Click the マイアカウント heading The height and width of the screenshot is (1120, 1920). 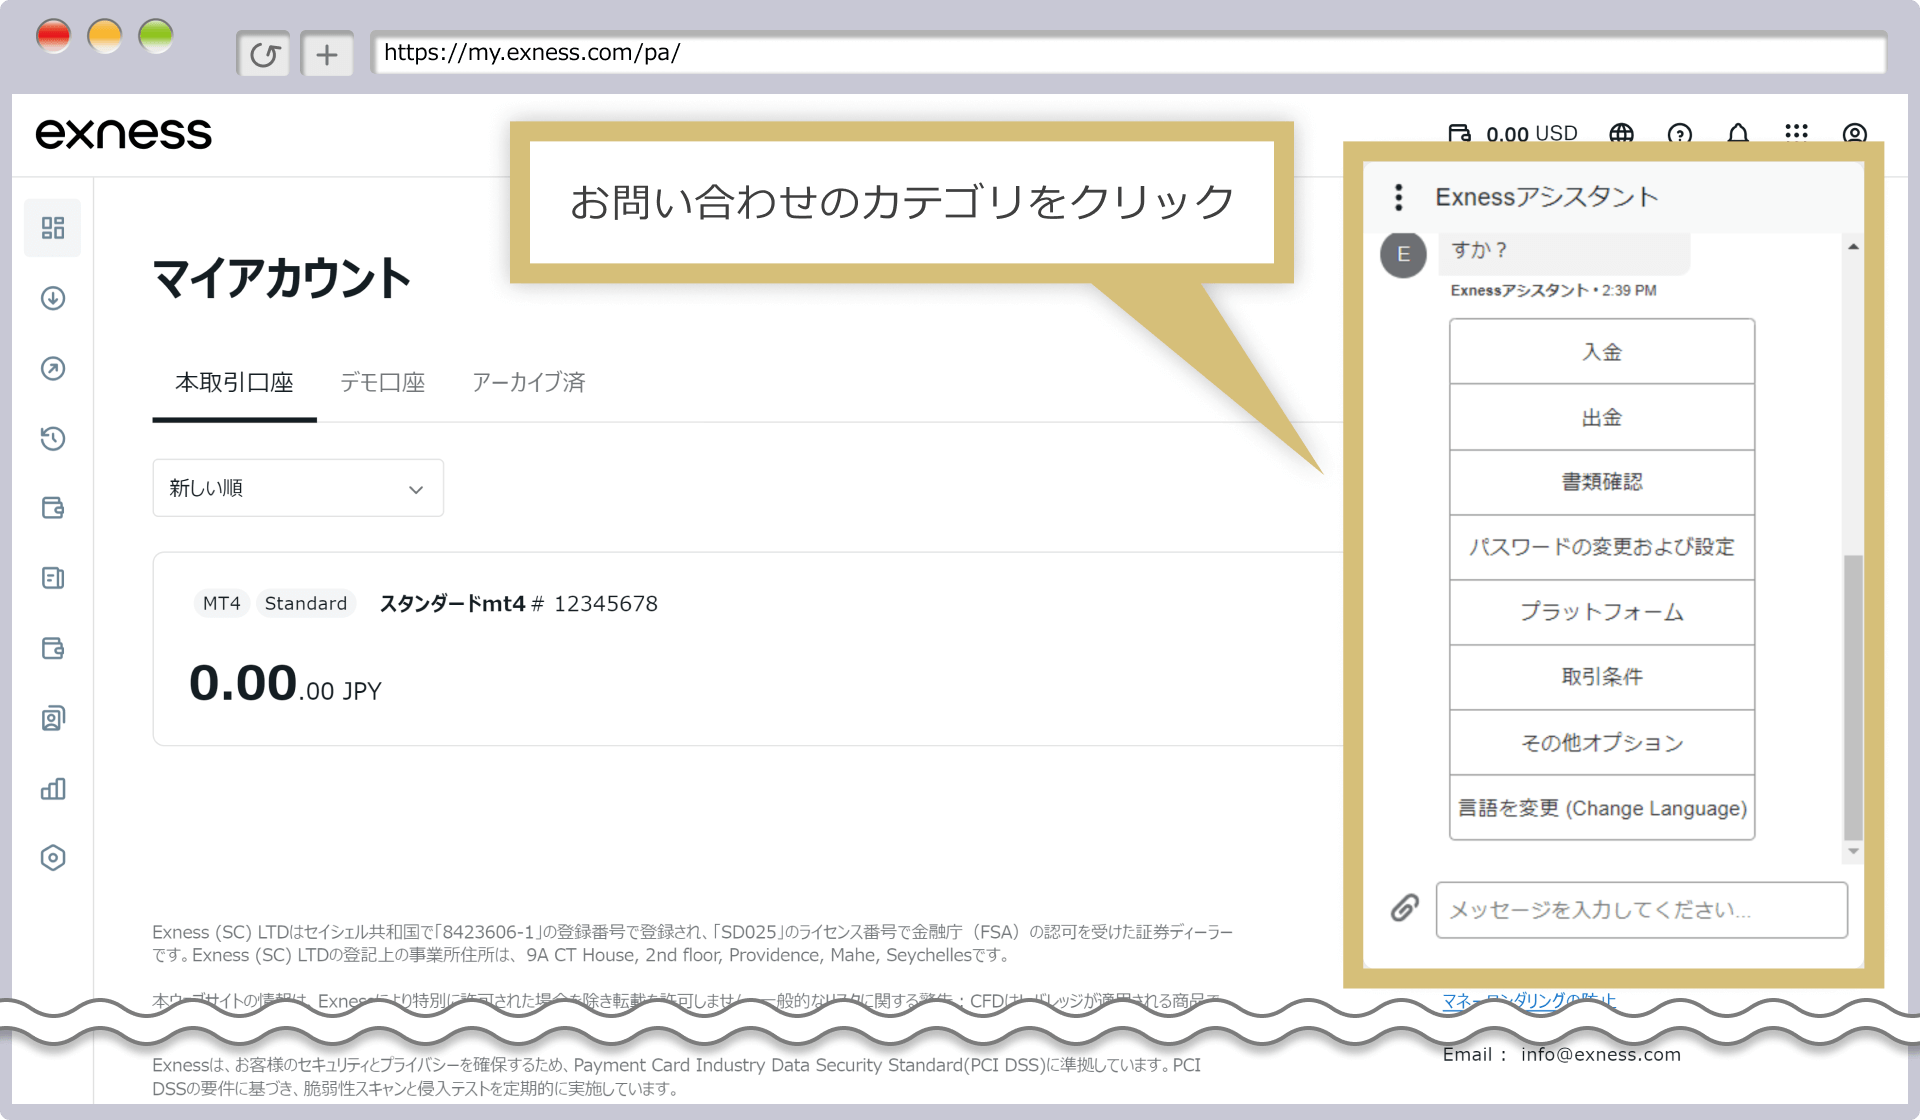pyautogui.click(x=282, y=278)
